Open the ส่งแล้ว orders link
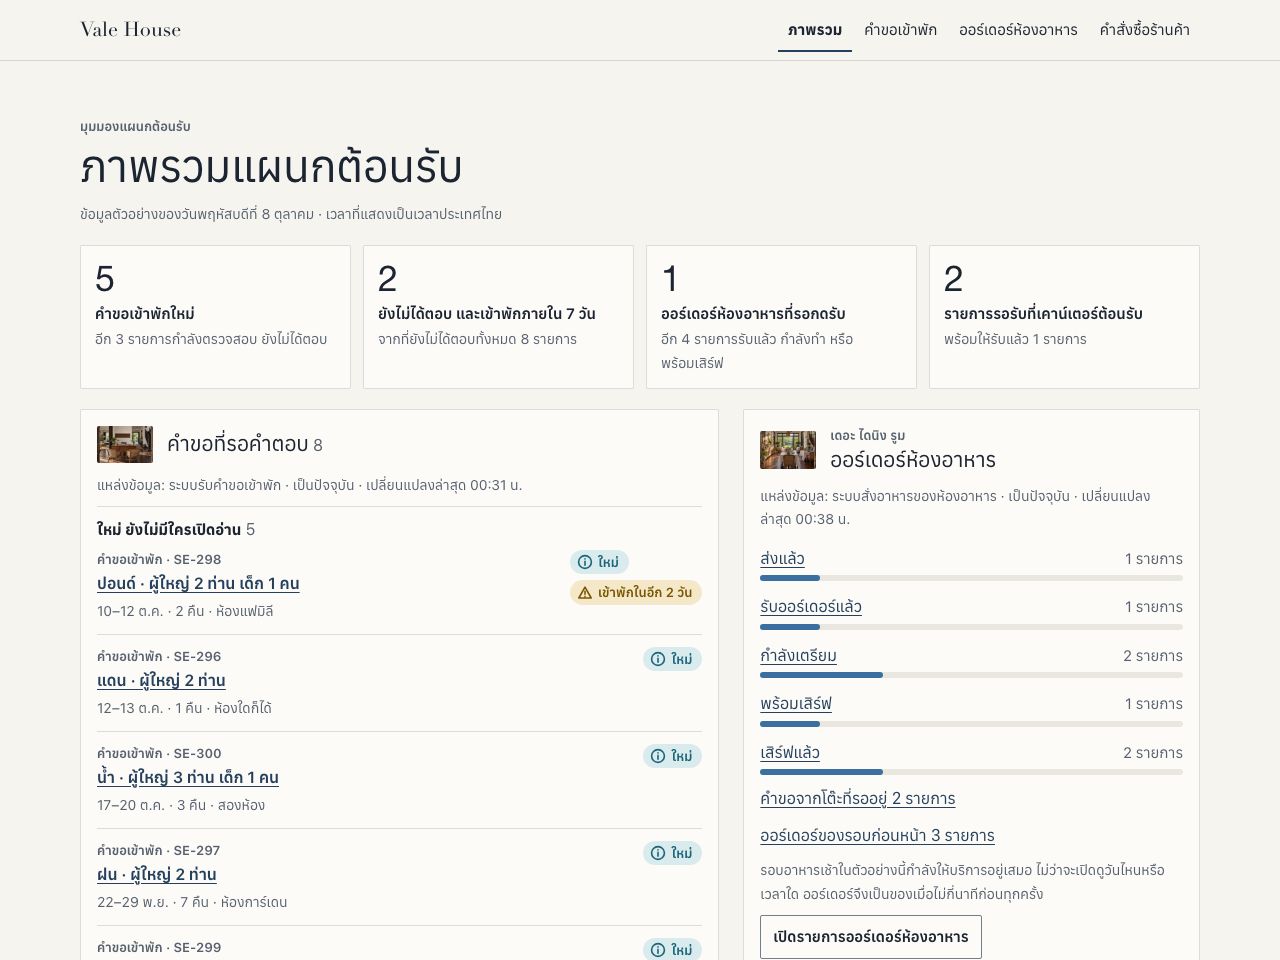1280x960 pixels. click(x=782, y=559)
